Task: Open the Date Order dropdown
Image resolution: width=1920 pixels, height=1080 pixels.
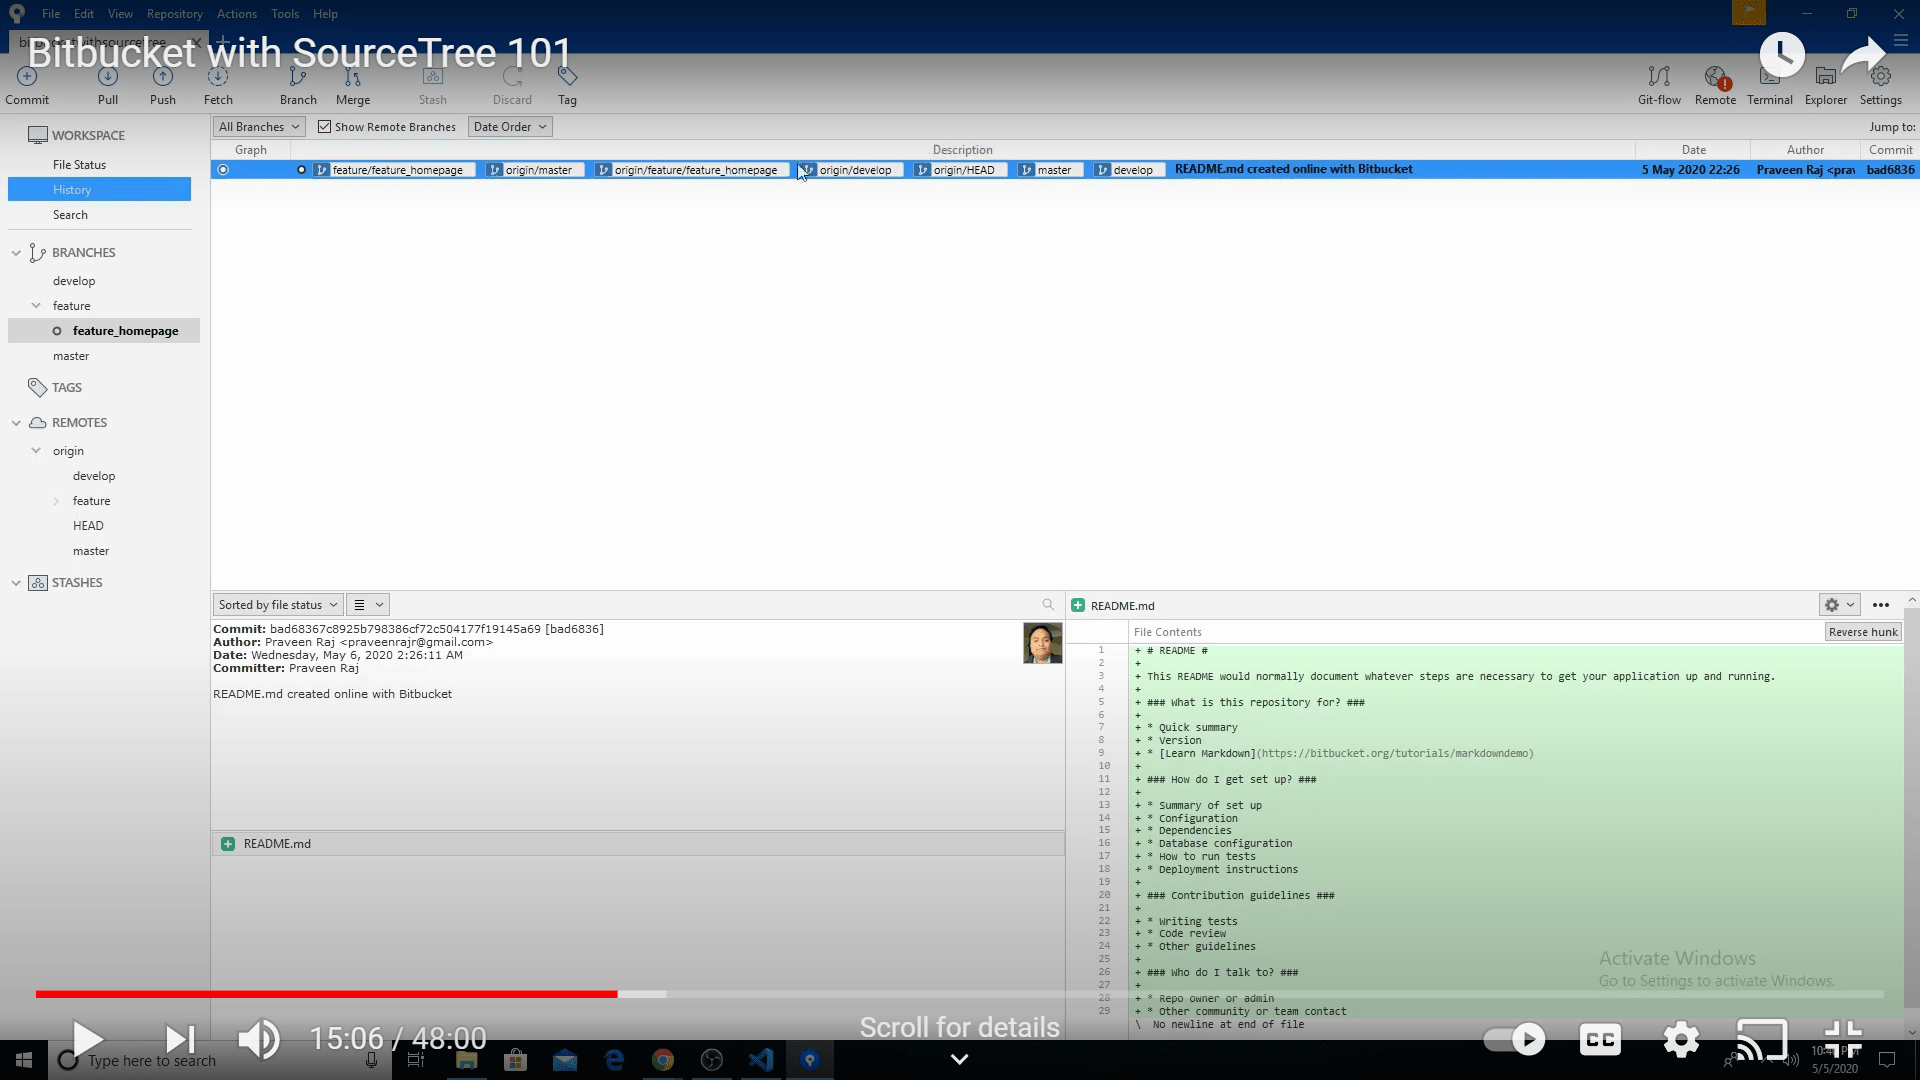Action: 510,127
